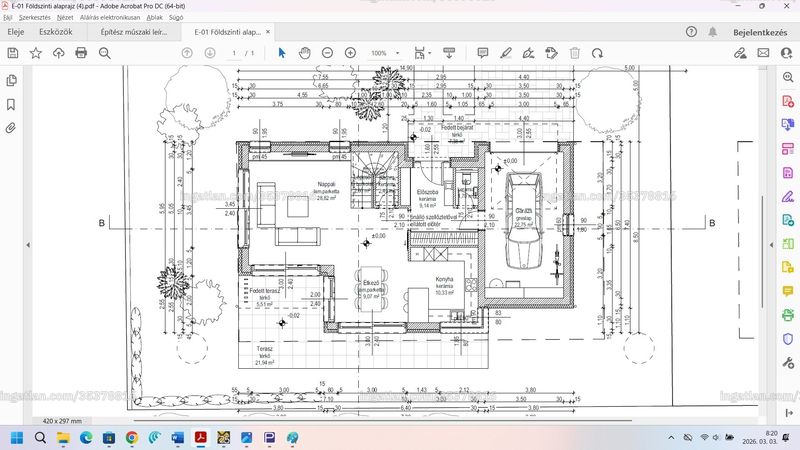Expand the left navigation pane arrow
This screenshot has height=450, width=800.
click(x=28, y=245)
